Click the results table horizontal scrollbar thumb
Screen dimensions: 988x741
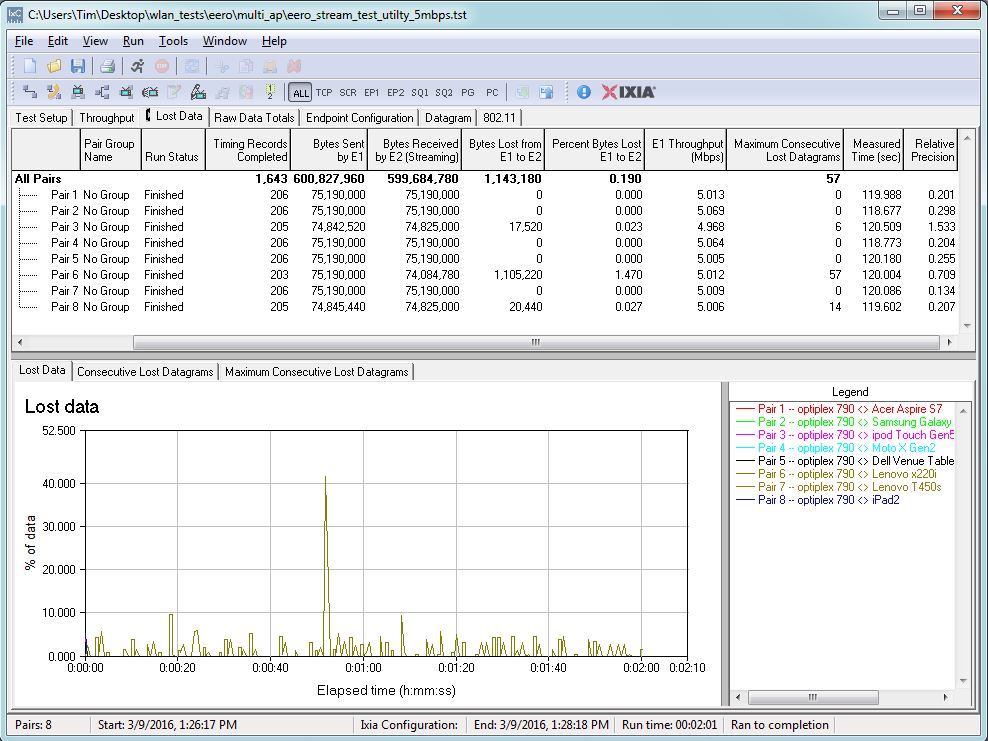coord(536,342)
